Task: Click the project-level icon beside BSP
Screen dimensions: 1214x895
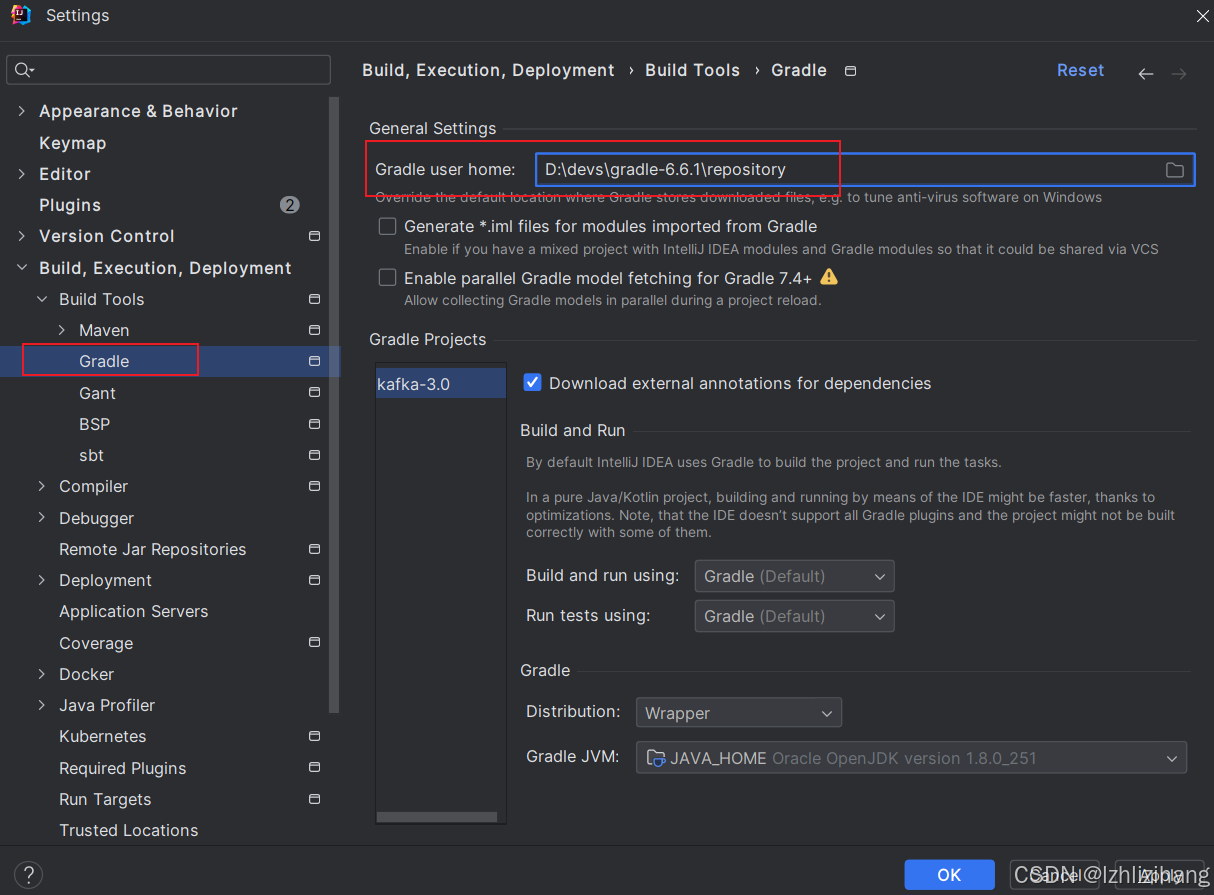Action: (x=314, y=424)
